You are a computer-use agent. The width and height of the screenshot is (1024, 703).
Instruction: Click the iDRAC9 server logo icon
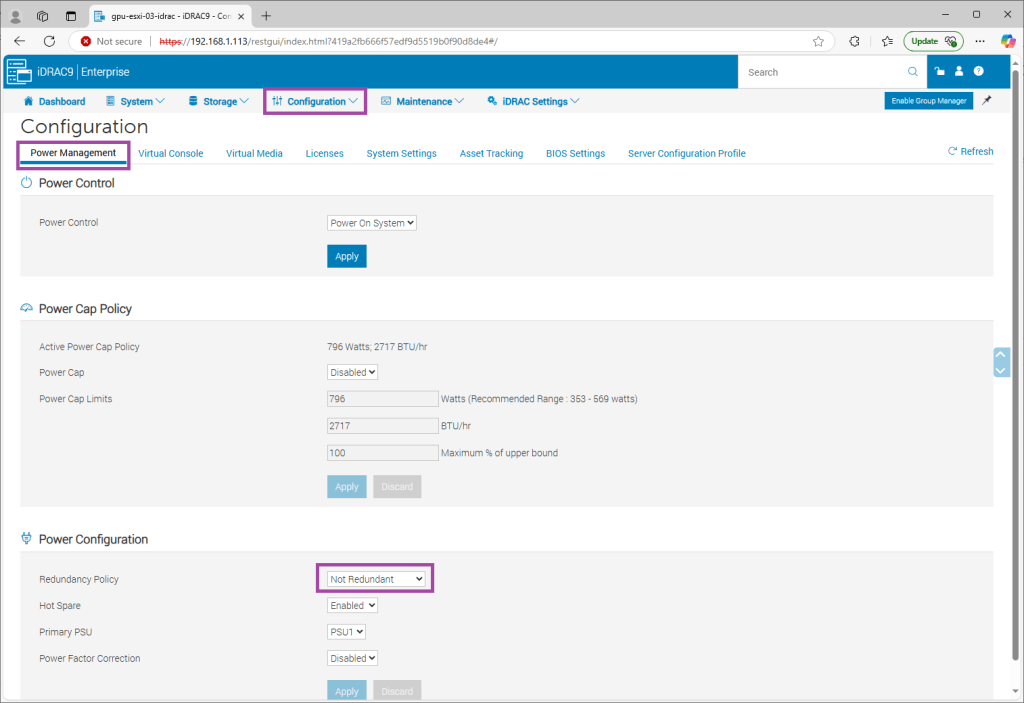[19, 72]
